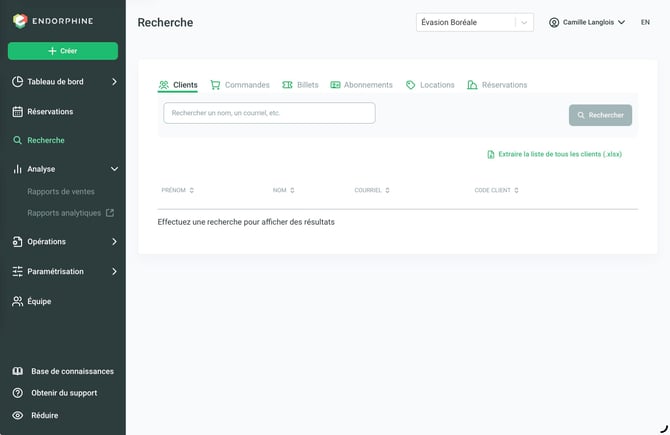
Task: Switch language with EN link
Action: 645,22
